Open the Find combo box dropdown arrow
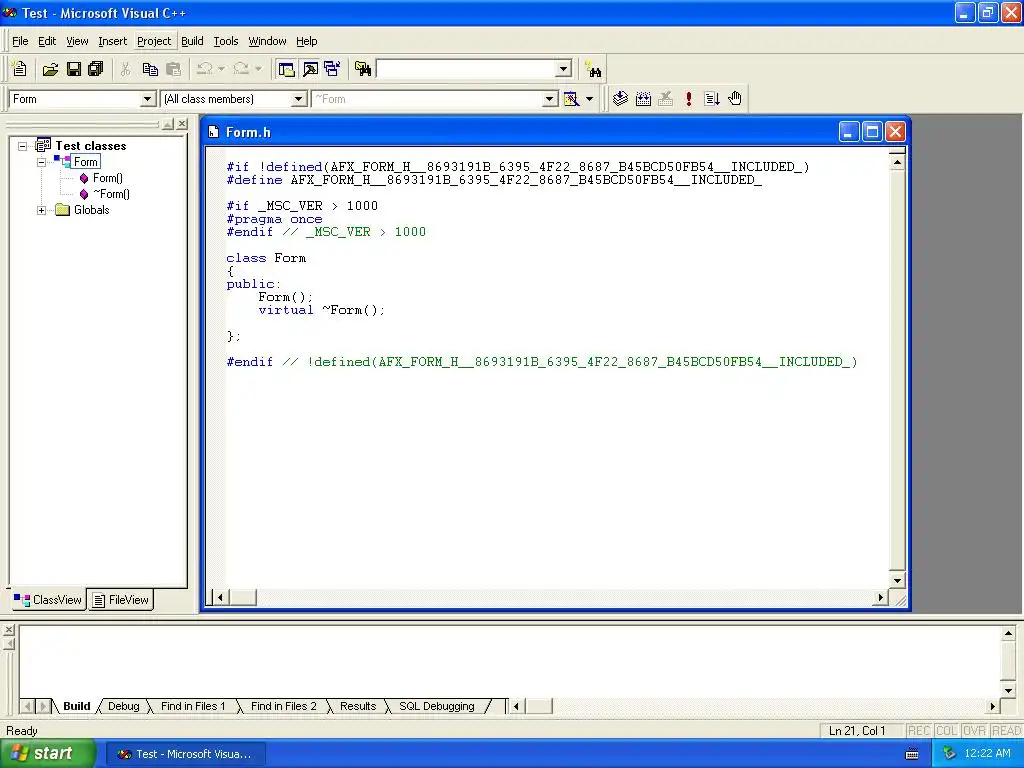This screenshot has height=768, width=1024. pos(564,69)
